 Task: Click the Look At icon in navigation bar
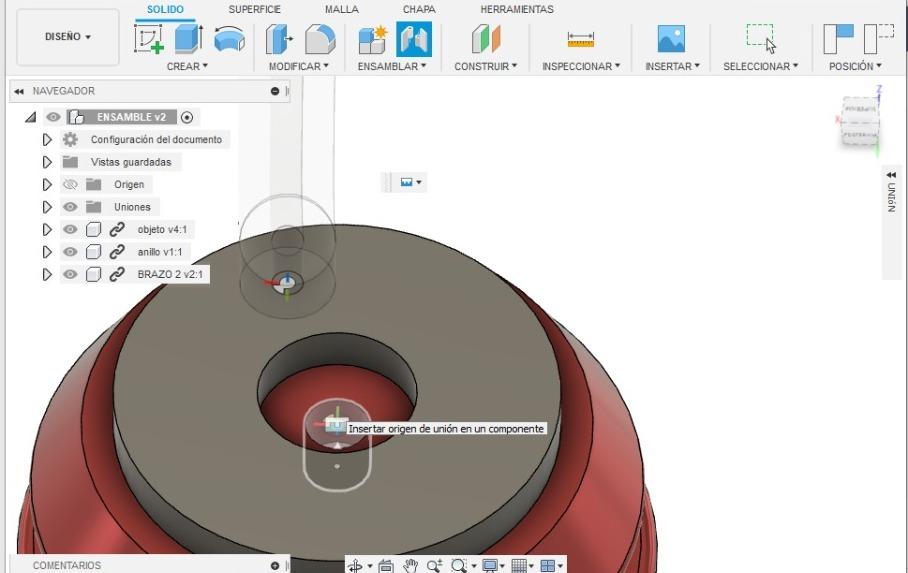386,565
